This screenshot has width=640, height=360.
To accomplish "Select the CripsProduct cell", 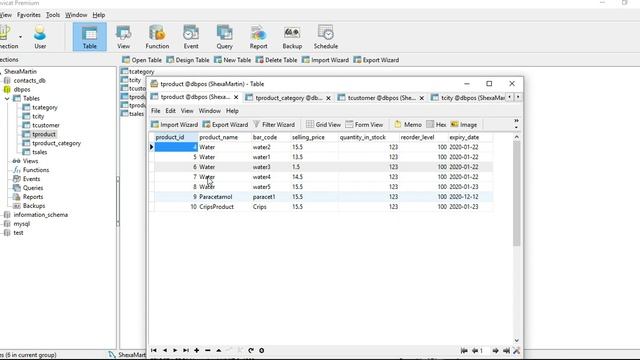I will (x=224, y=207).
